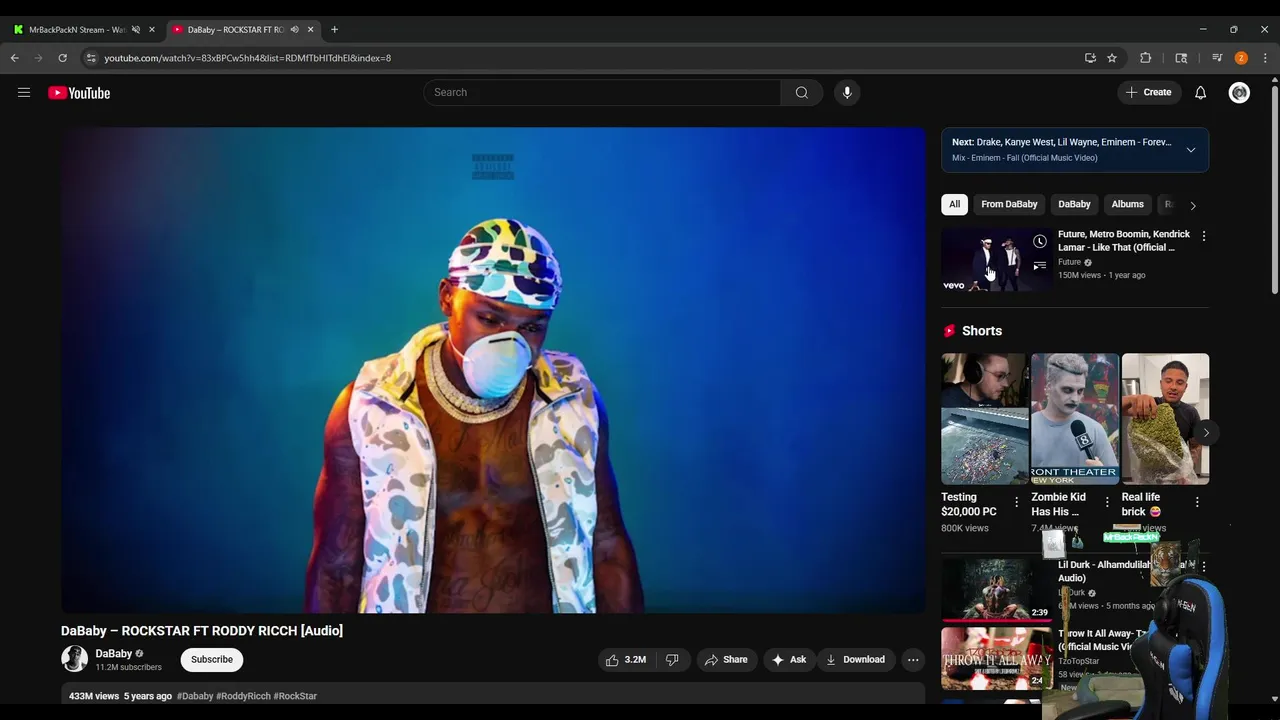Viewport: 1280px width, 720px height.
Task: Mute the DaBaby ROCKSTAR tab audio
Action: (294, 30)
